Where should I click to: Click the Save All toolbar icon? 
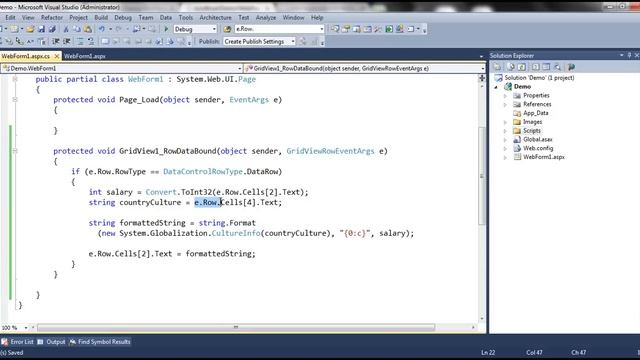coord(52,29)
